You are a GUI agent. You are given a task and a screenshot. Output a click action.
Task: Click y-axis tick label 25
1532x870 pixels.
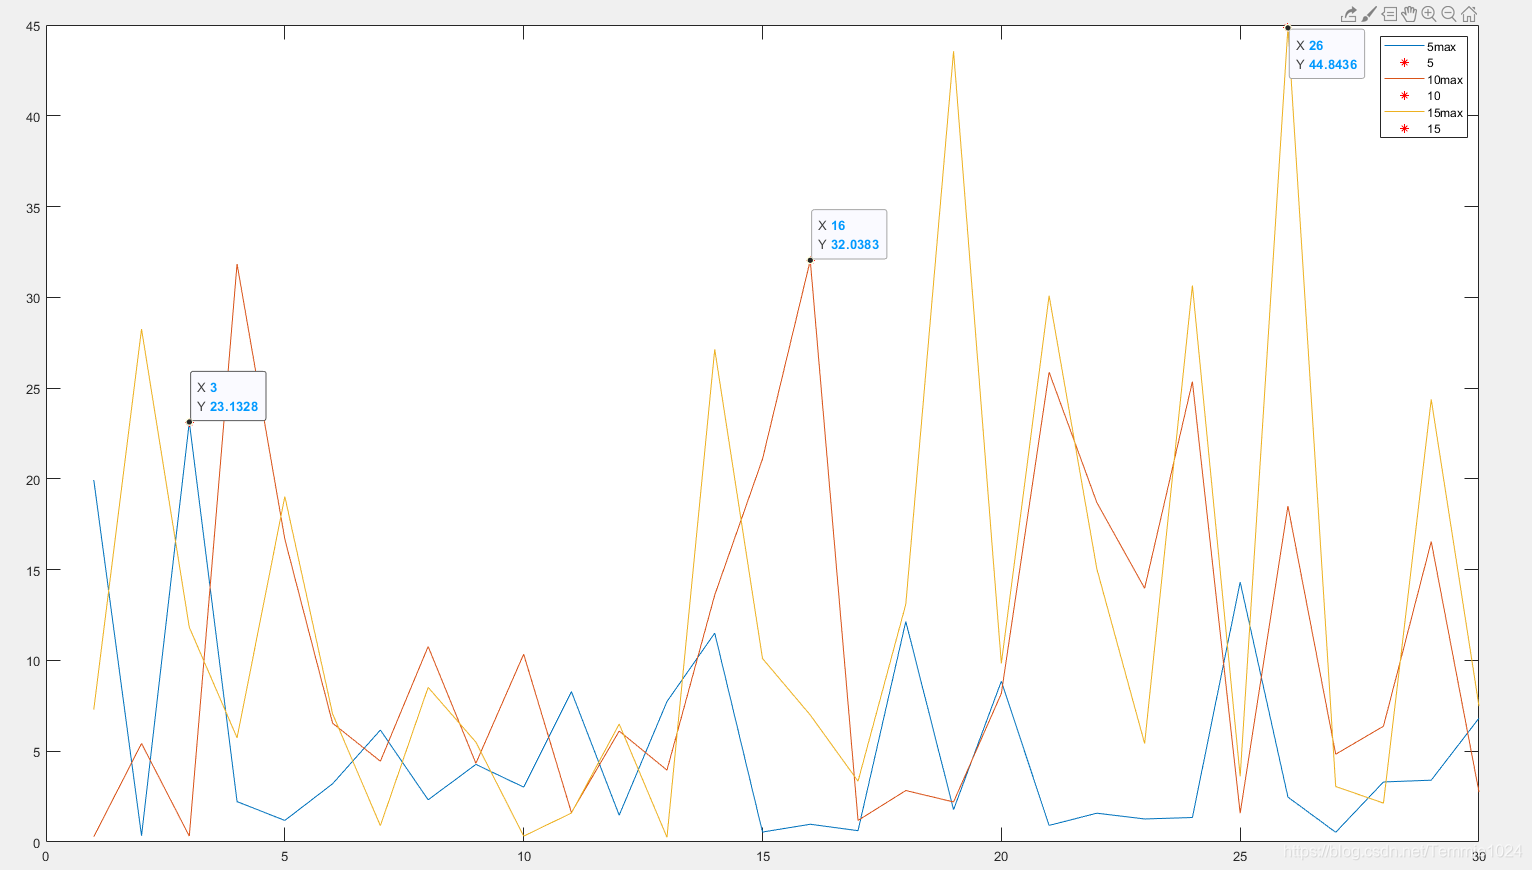33,389
